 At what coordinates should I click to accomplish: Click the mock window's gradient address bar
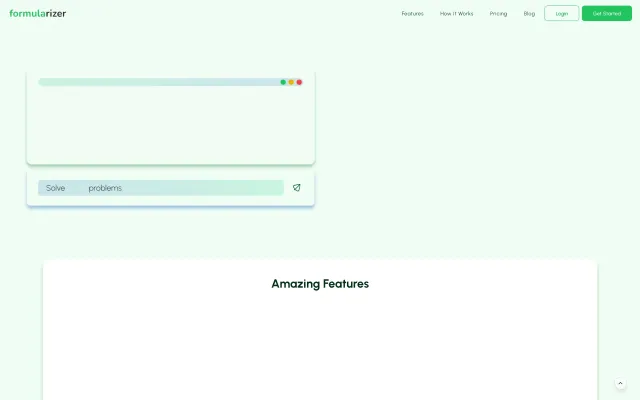(157, 82)
